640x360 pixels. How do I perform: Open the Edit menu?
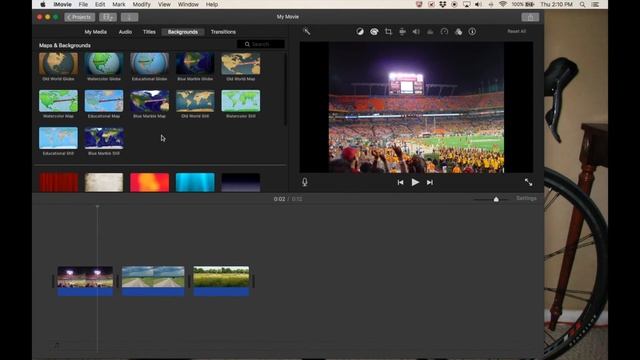point(100,4)
